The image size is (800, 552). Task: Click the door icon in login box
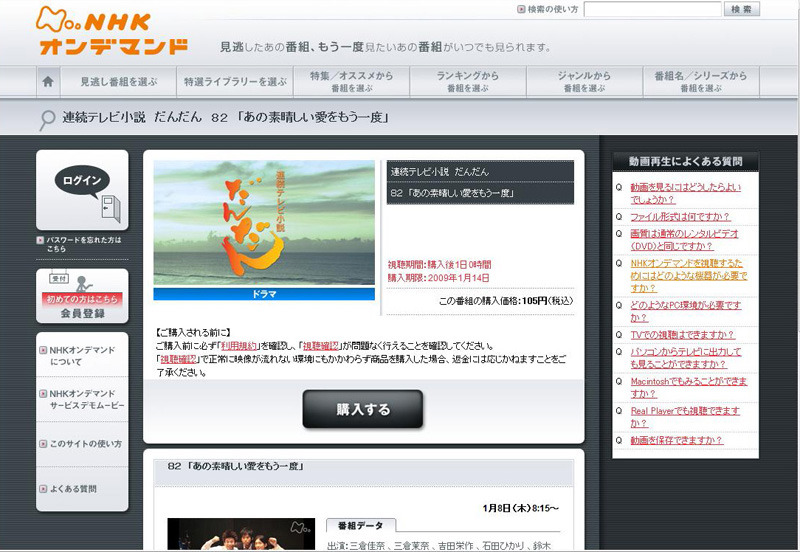[111, 208]
